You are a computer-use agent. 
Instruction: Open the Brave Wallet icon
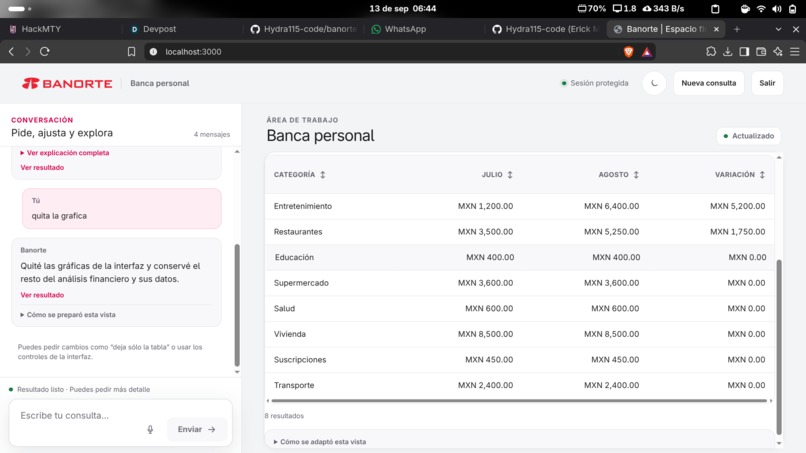(761, 51)
